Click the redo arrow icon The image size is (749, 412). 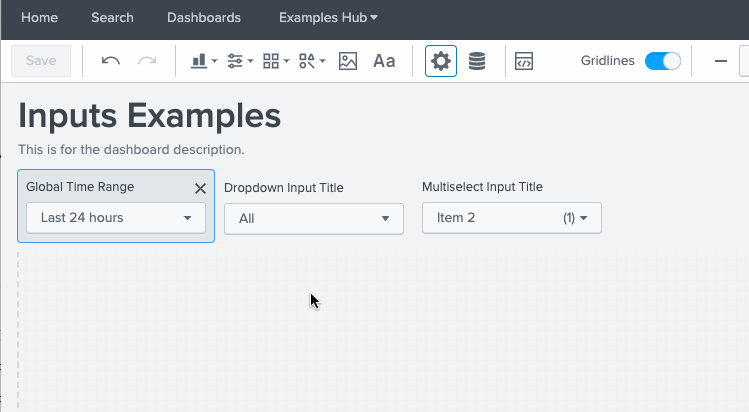coord(147,61)
